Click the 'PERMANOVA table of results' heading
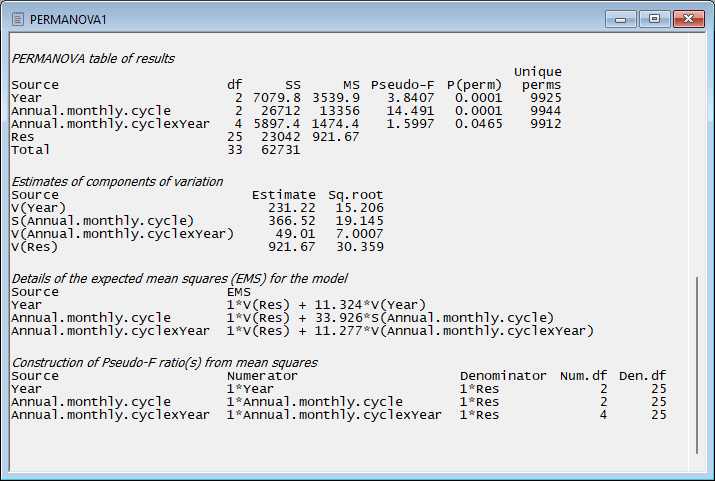Image resolution: width=715 pixels, height=481 pixels. 93,59
